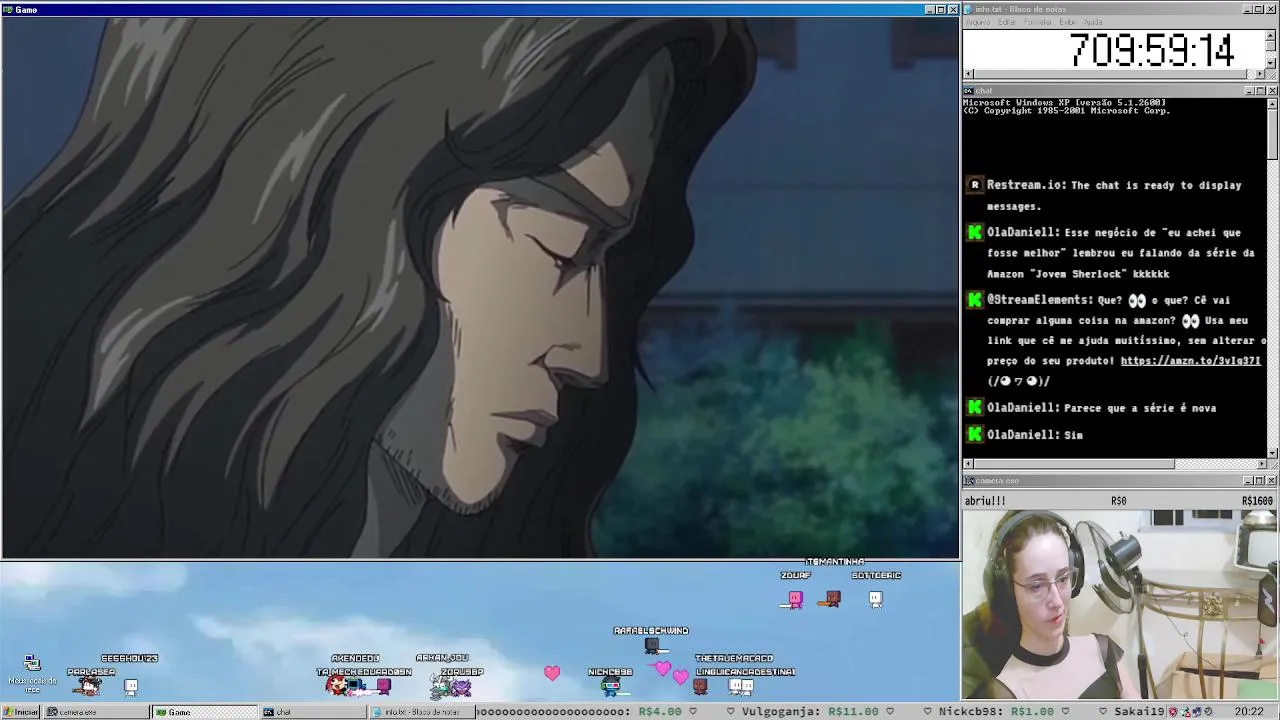The width and height of the screenshot is (1280, 720).
Task: Open the Ajuda menu in Bloco de notas
Action: (1093, 22)
